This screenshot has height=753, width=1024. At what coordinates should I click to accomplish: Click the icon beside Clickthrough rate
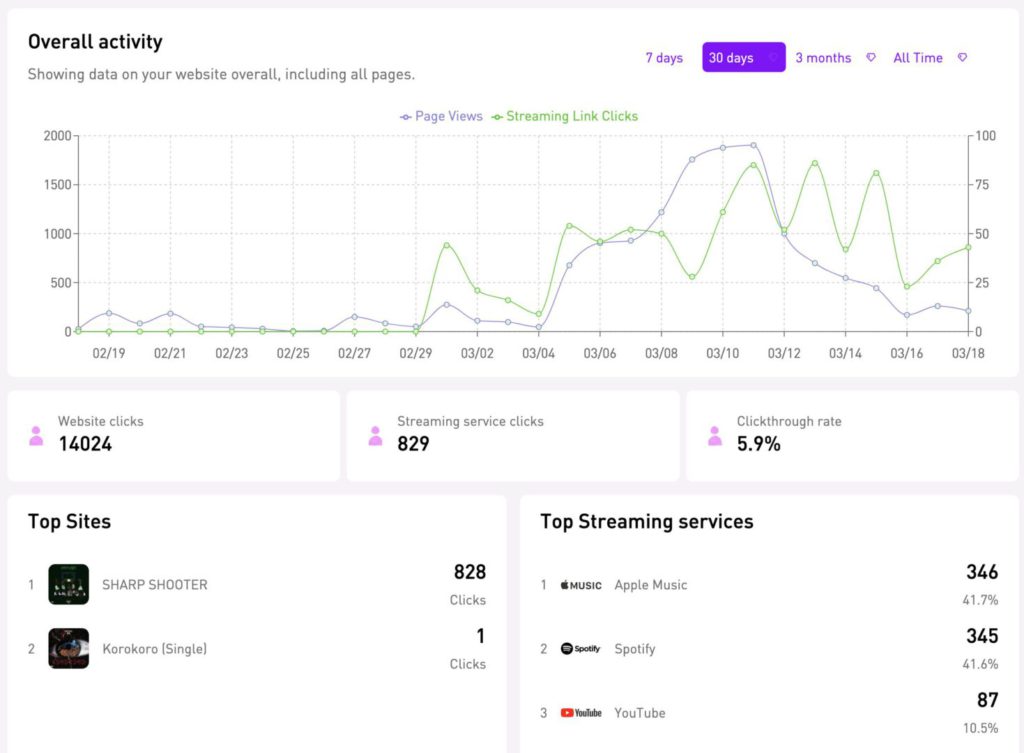click(716, 435)
